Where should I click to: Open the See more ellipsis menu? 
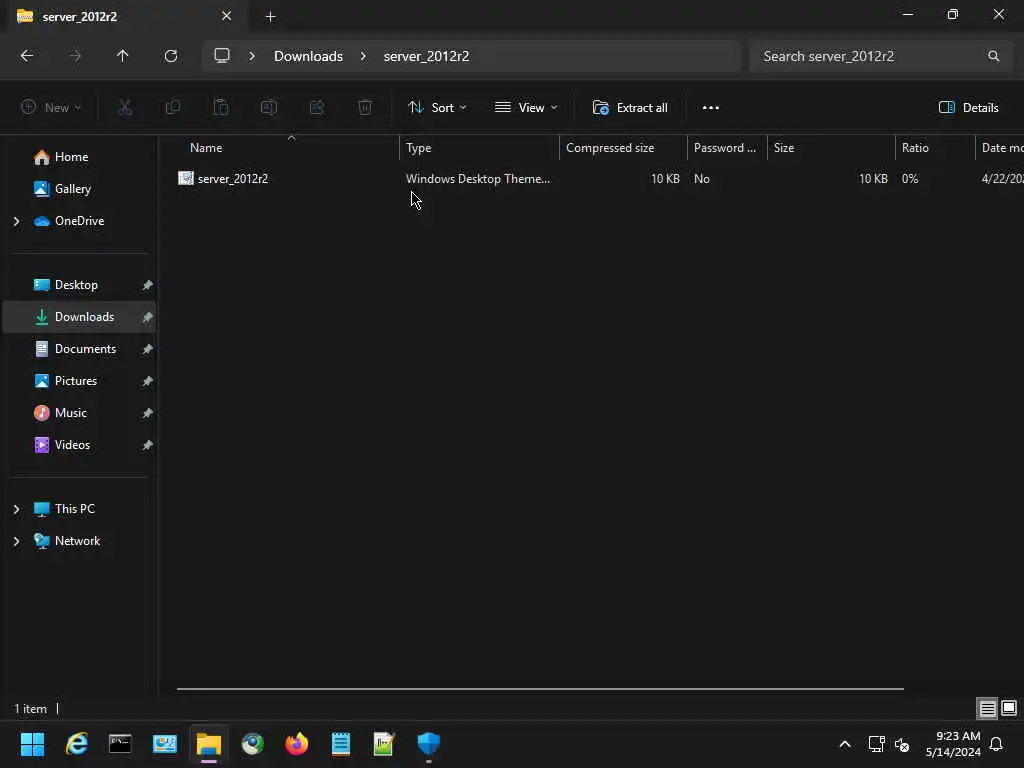click(711, 108)
